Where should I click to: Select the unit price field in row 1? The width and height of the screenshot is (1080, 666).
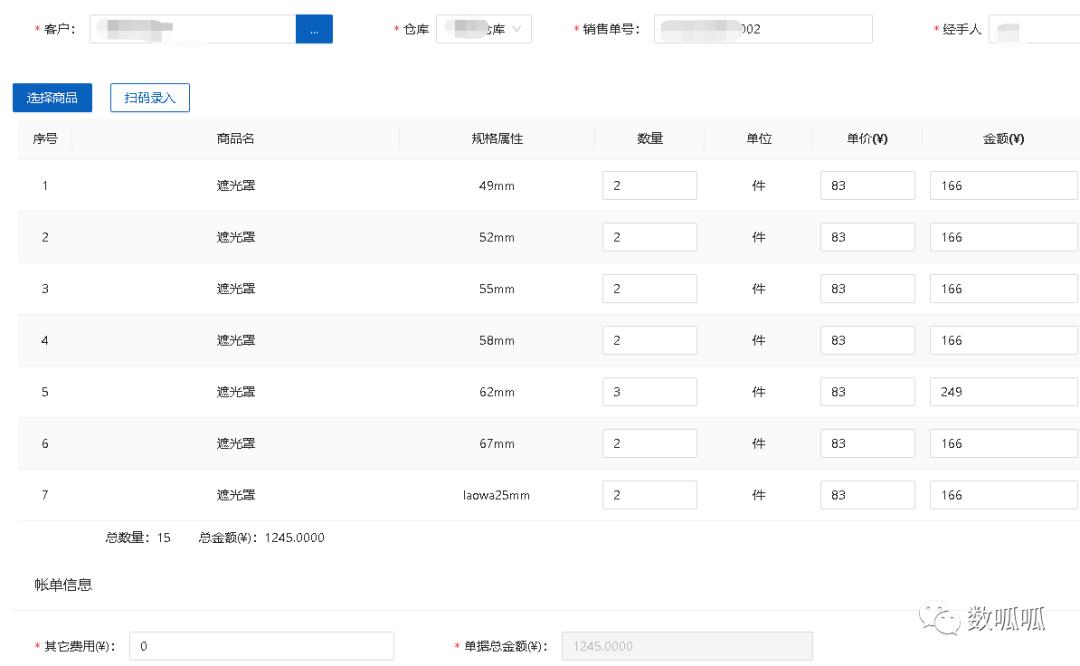click(x=867, y=184)
